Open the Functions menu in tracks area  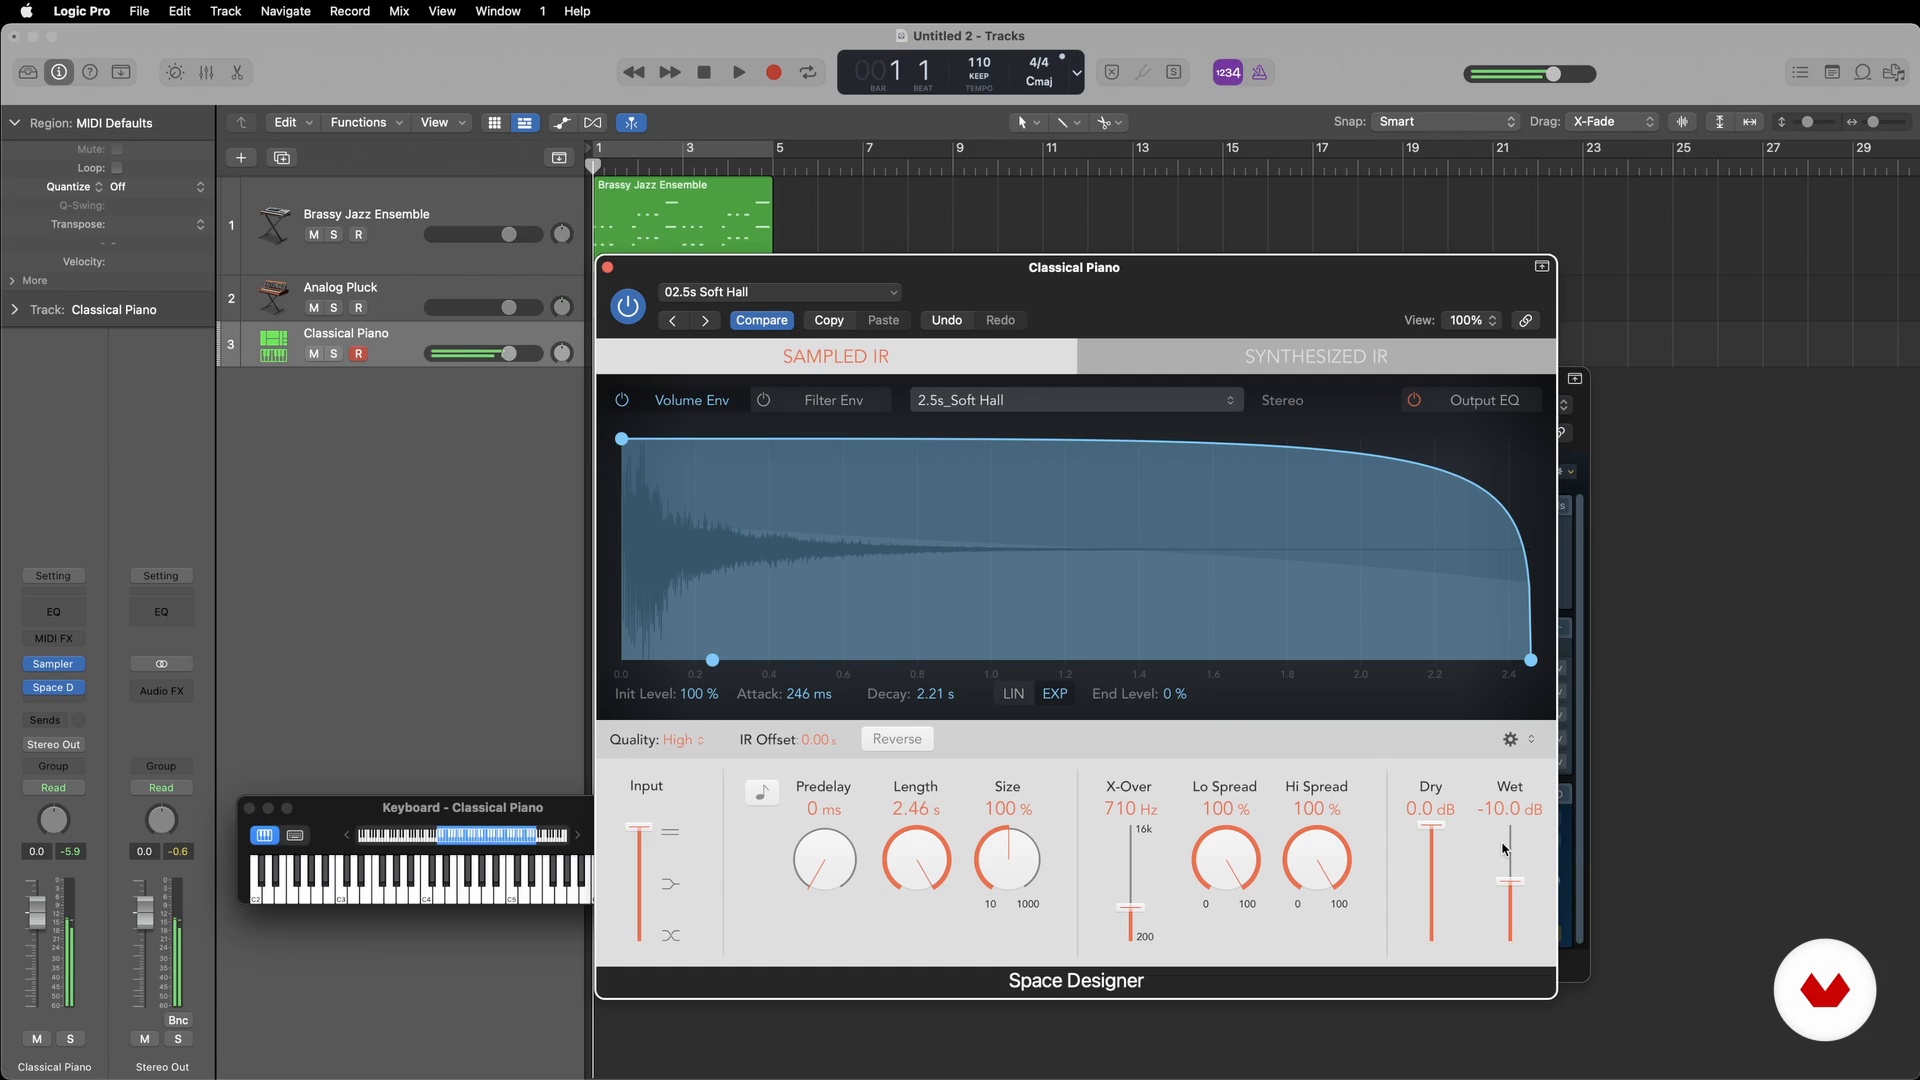point(366,122)
